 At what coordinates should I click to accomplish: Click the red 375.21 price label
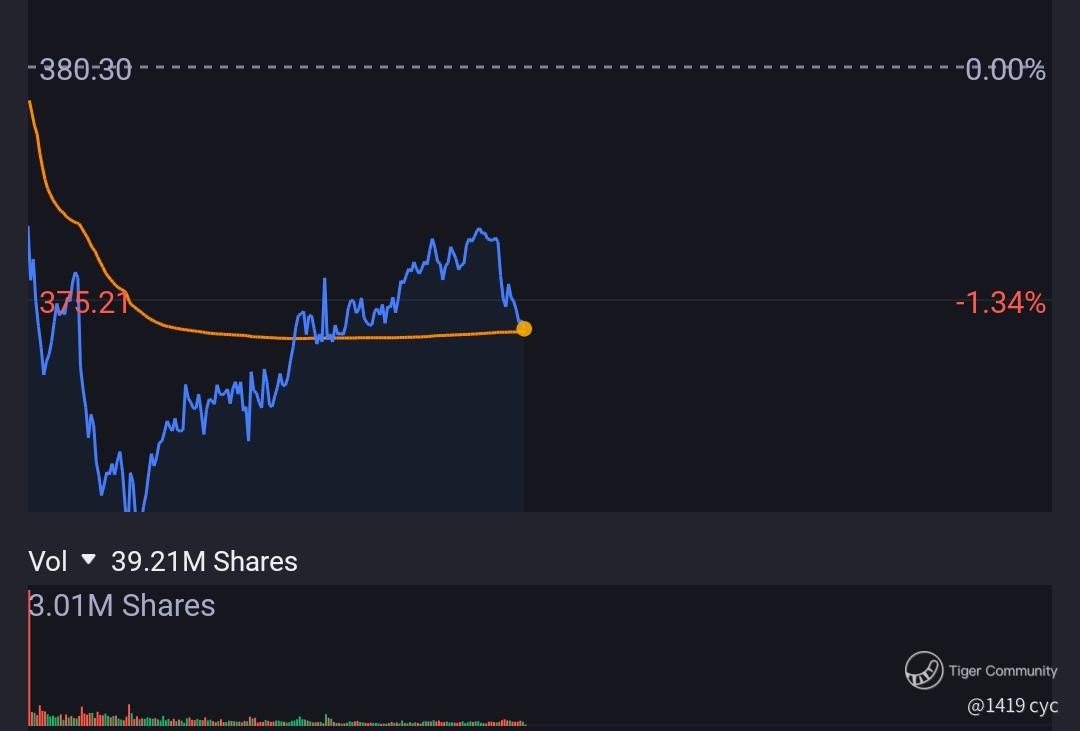pos(84,303)
